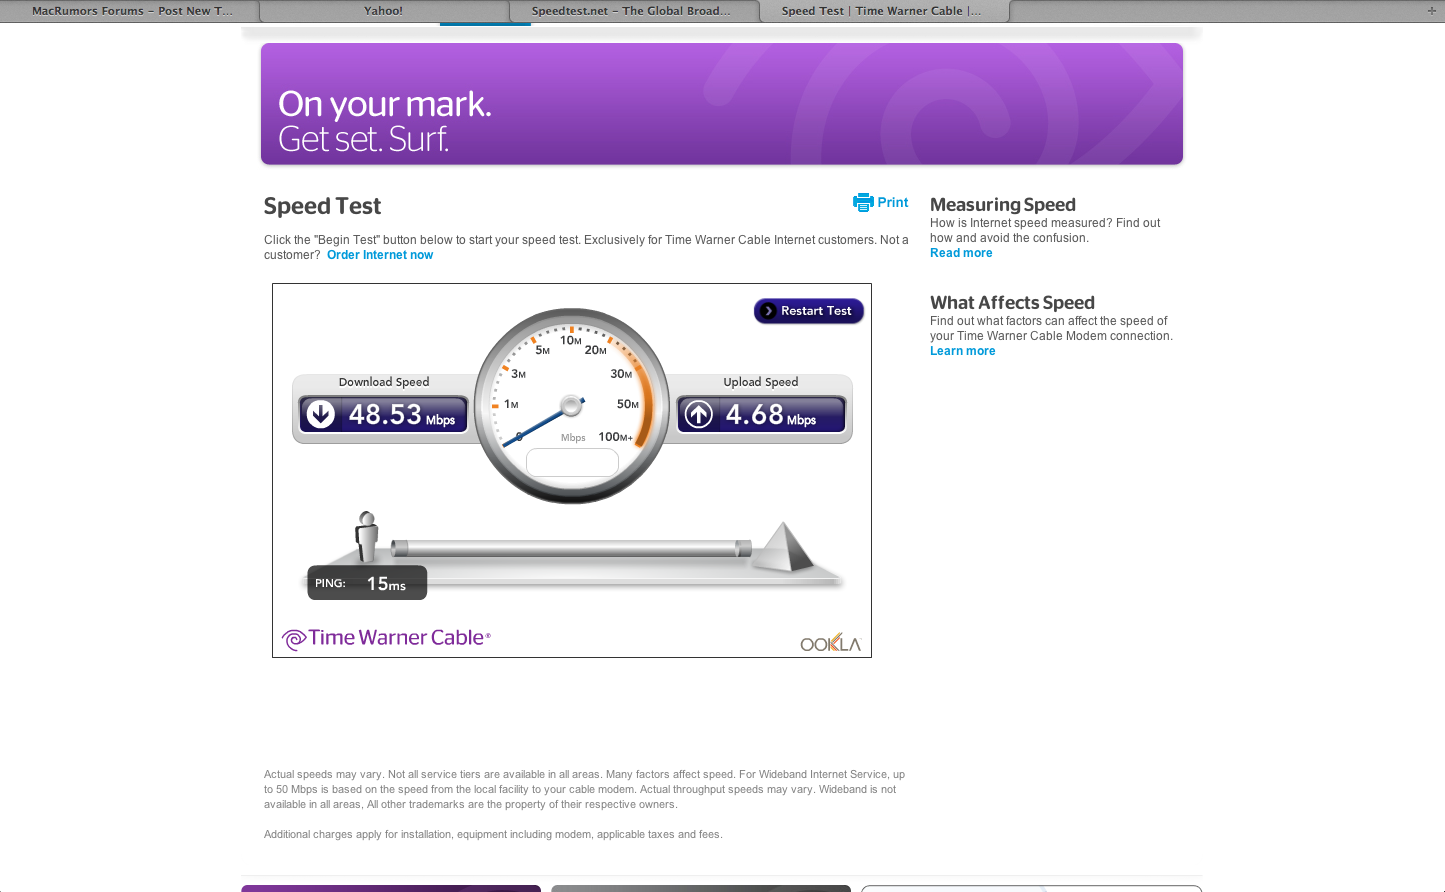
Task: Switch to the Yahoo! tab
Action: (384, 11)
